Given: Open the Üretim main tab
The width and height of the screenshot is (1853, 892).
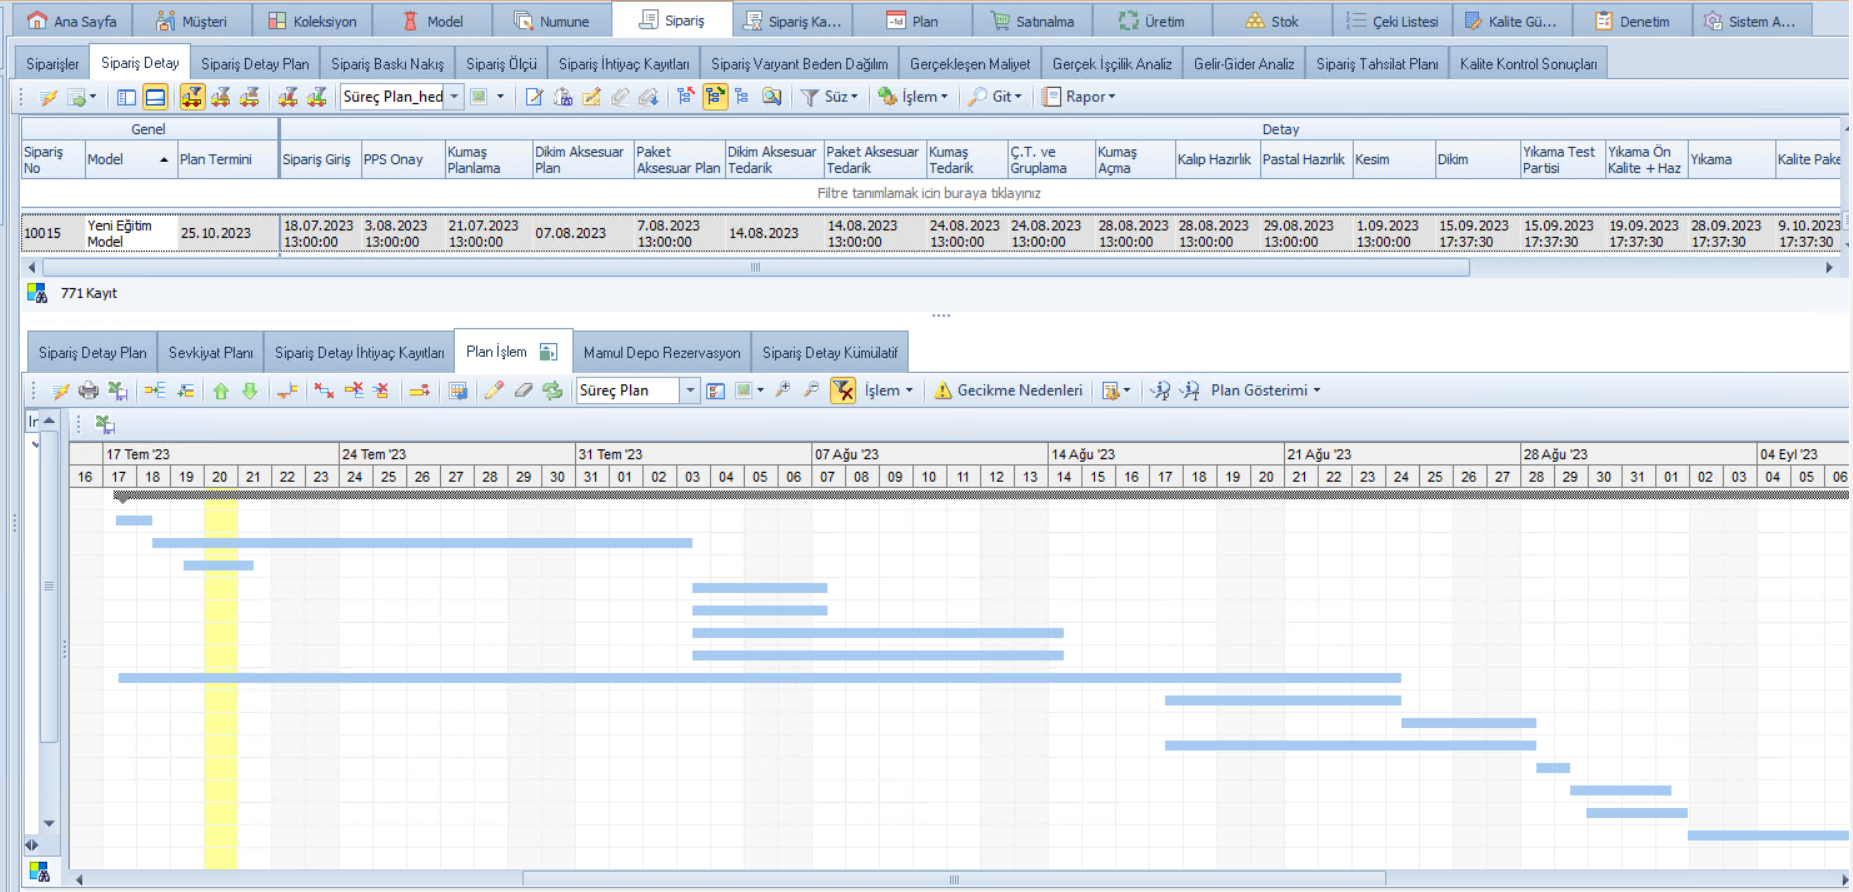Looking at the screenshot, I should 1152,21.
